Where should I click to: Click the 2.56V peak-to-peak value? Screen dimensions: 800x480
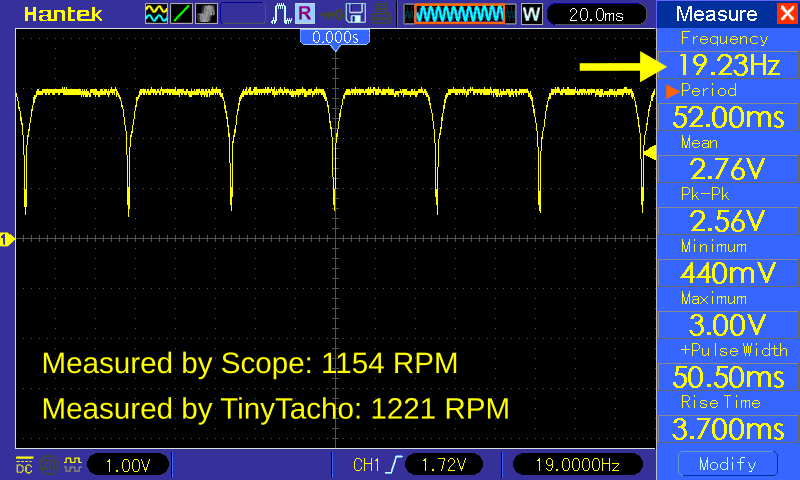729,221
